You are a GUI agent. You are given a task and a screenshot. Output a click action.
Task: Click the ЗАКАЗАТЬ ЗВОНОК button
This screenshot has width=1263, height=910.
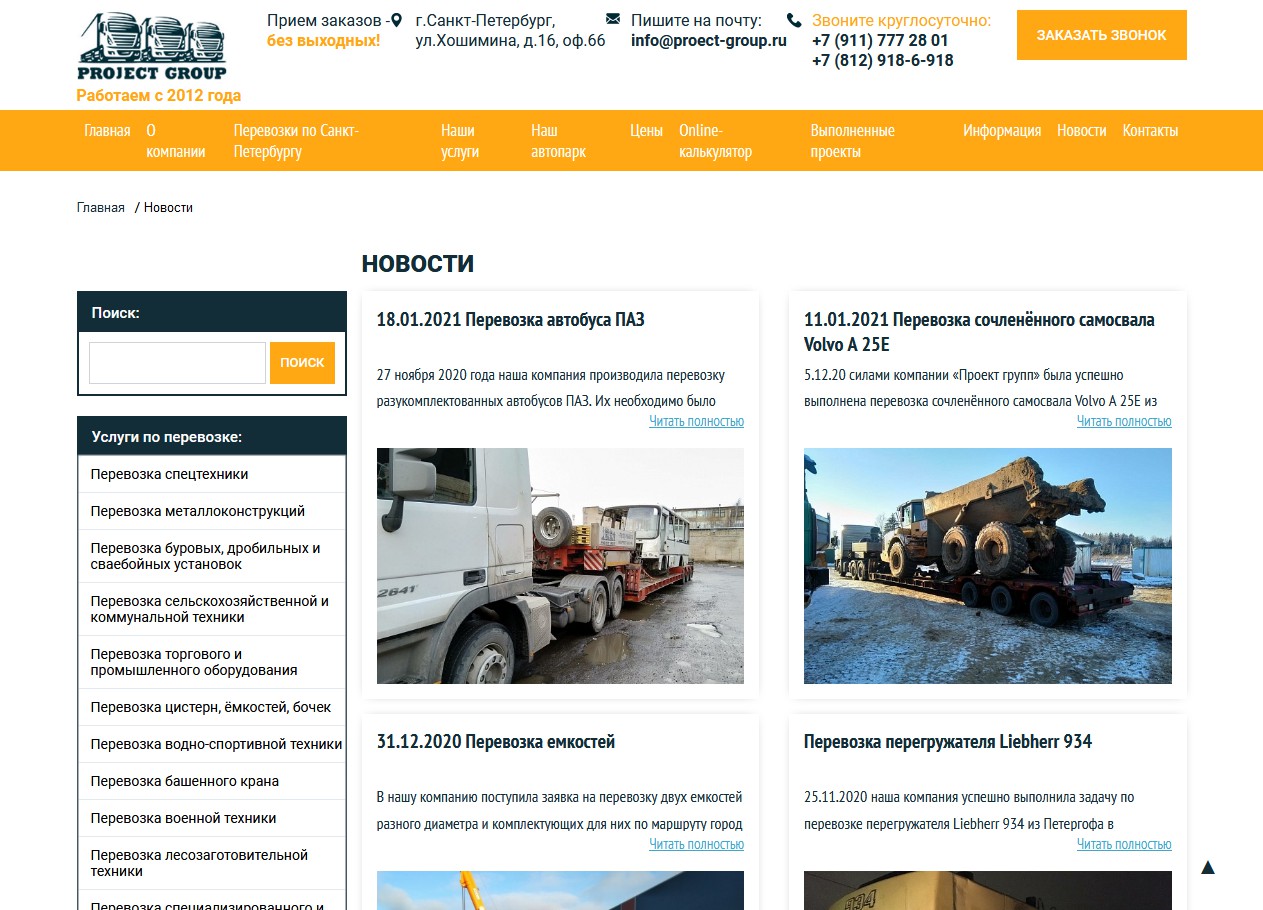[1102, 35]
